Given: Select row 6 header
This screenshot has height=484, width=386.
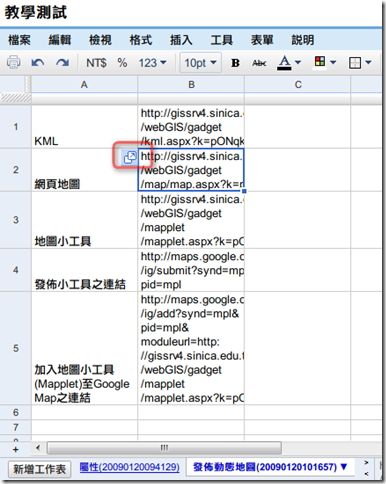Looking at the screenshot, I should tap(16, 412).
